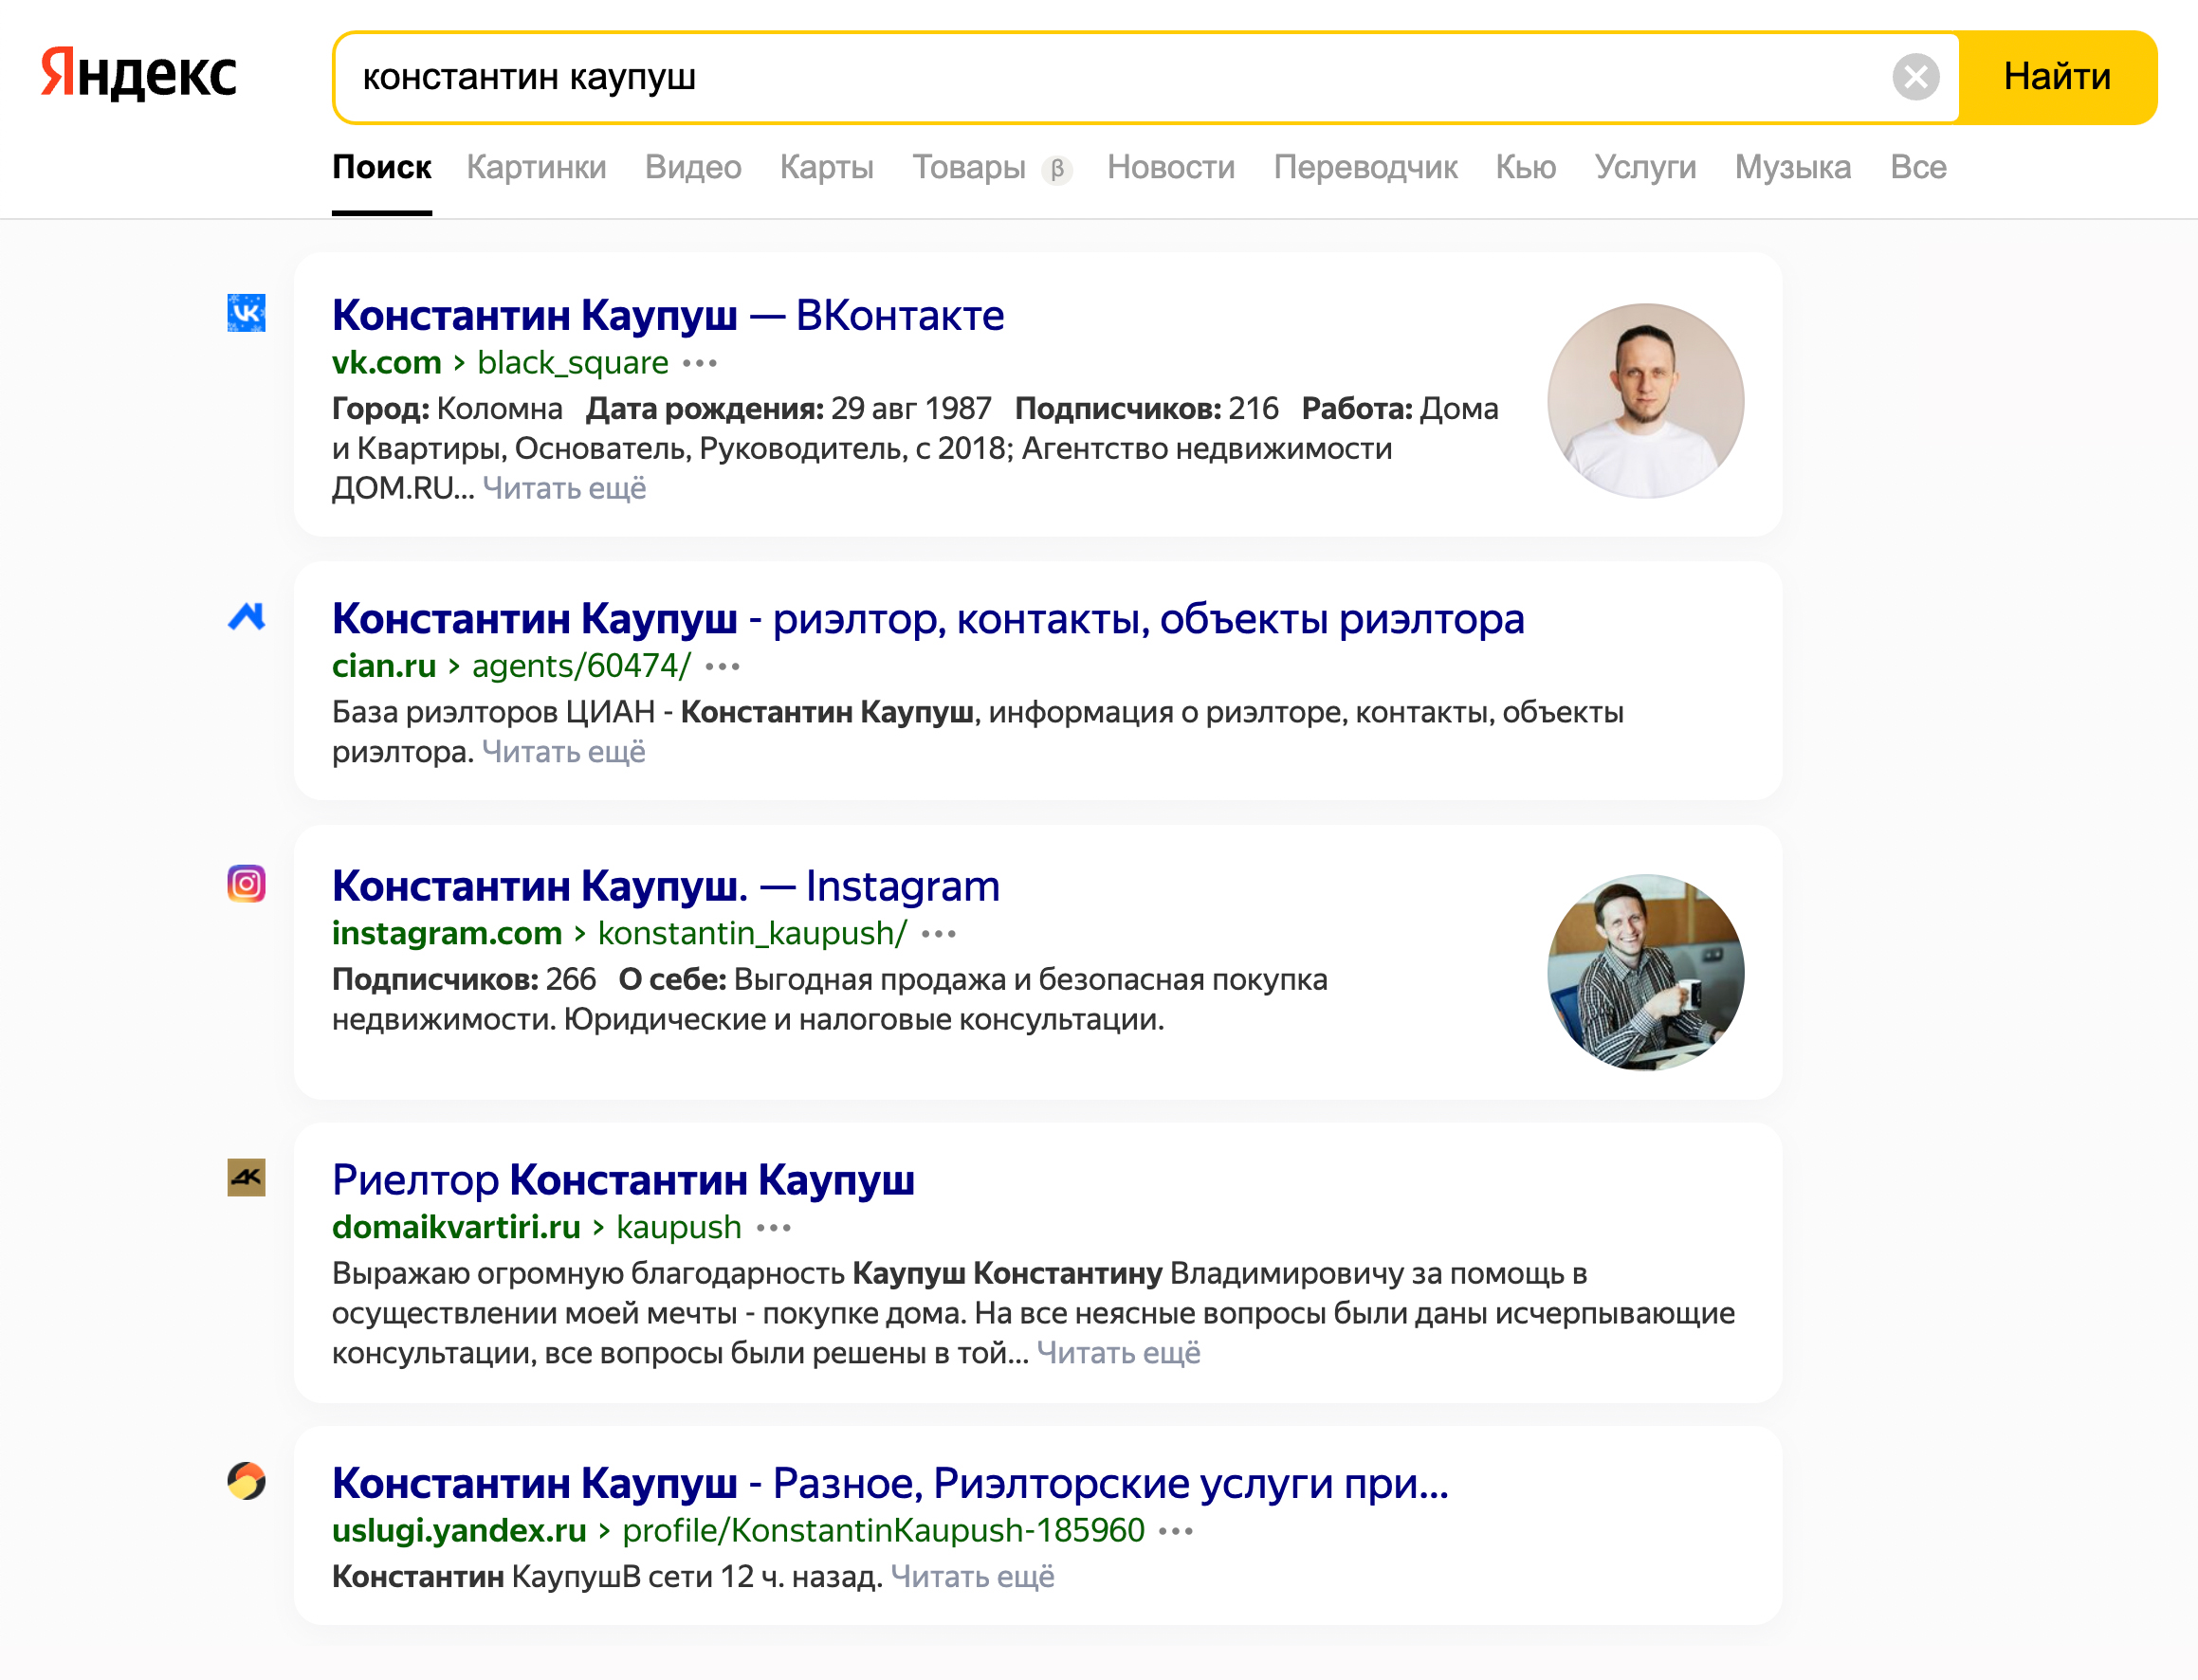The width and height of the screenshot is (2198, 1680).
Task: Open the Кью tab
Action: tap(1526, 167)
